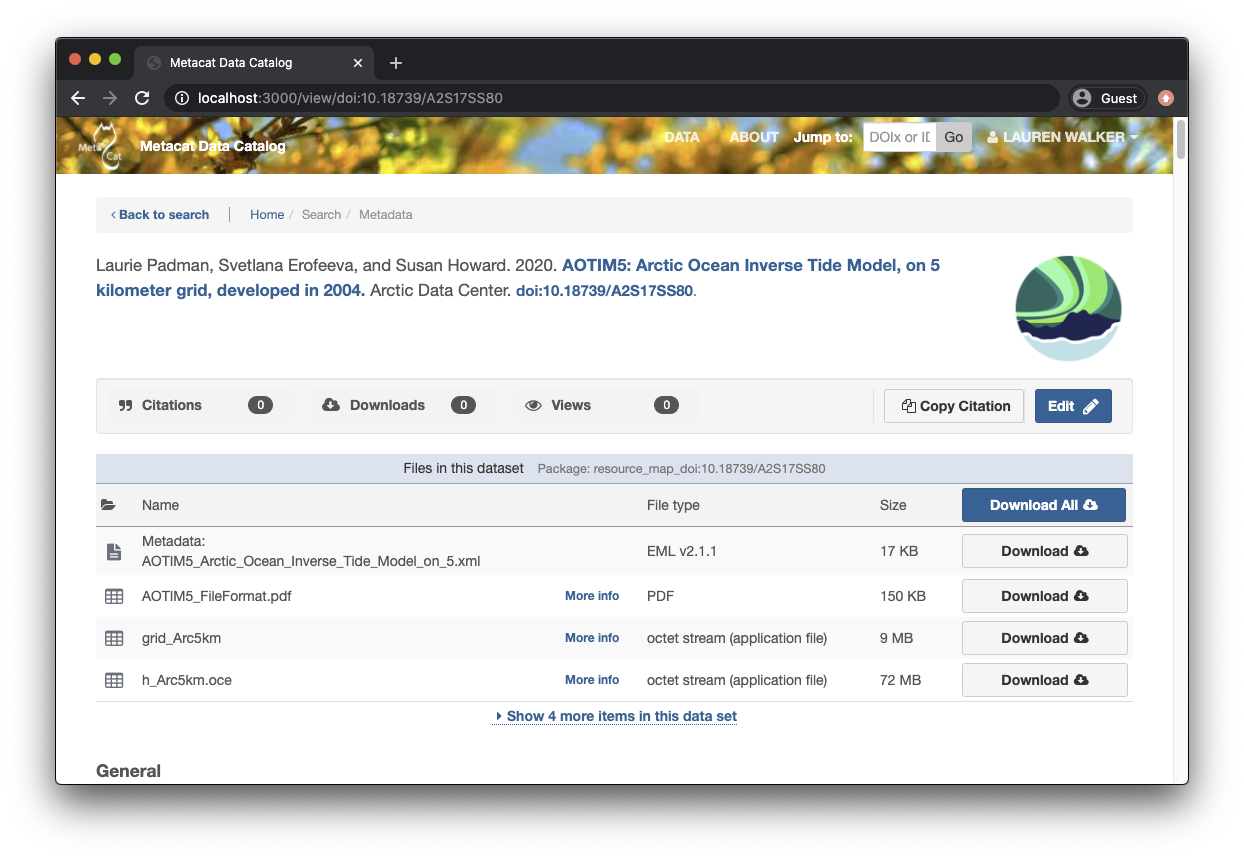The height and width of the screenshot is (858, 1244).
Task: Click the folder icon in table header
Action: [108, 505]
